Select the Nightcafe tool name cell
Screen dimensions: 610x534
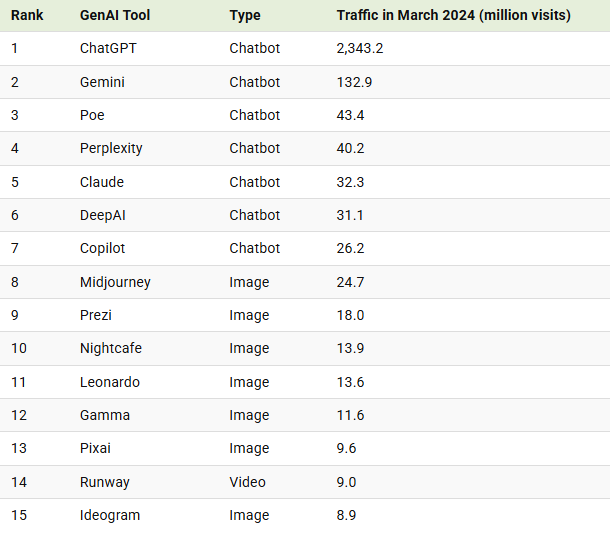point(111,348)
